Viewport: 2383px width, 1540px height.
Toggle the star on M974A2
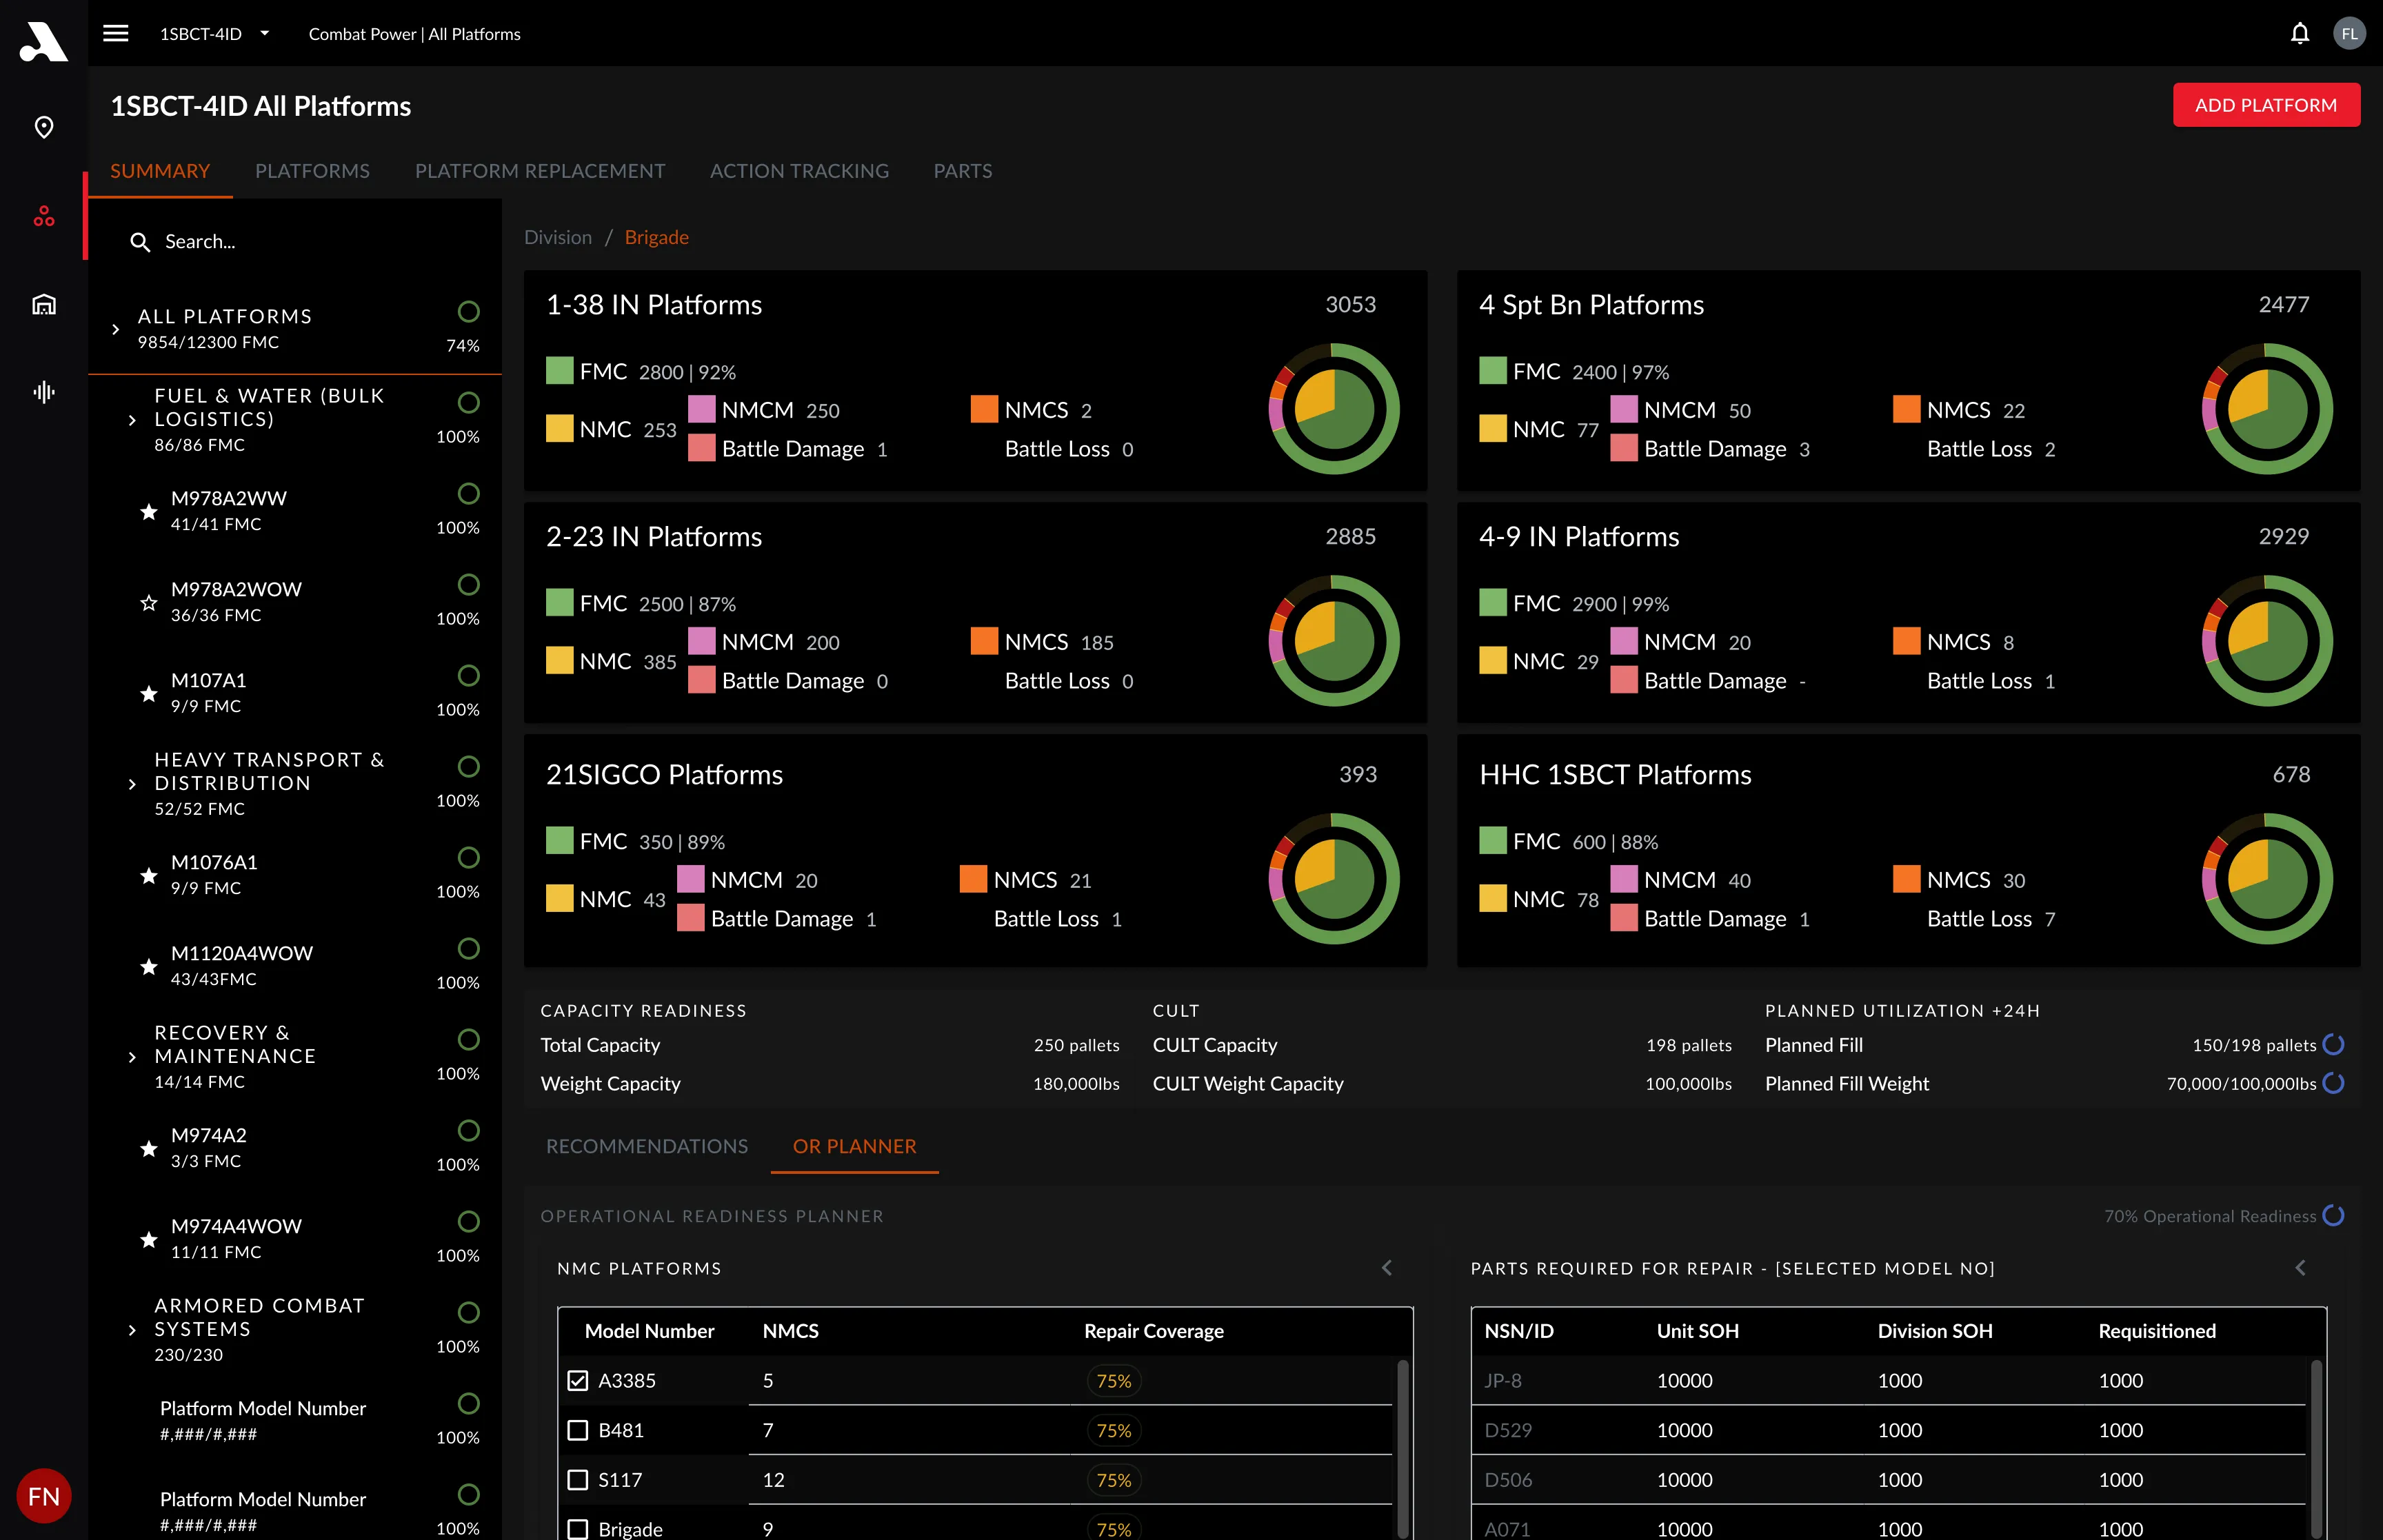coord(149,1149)
